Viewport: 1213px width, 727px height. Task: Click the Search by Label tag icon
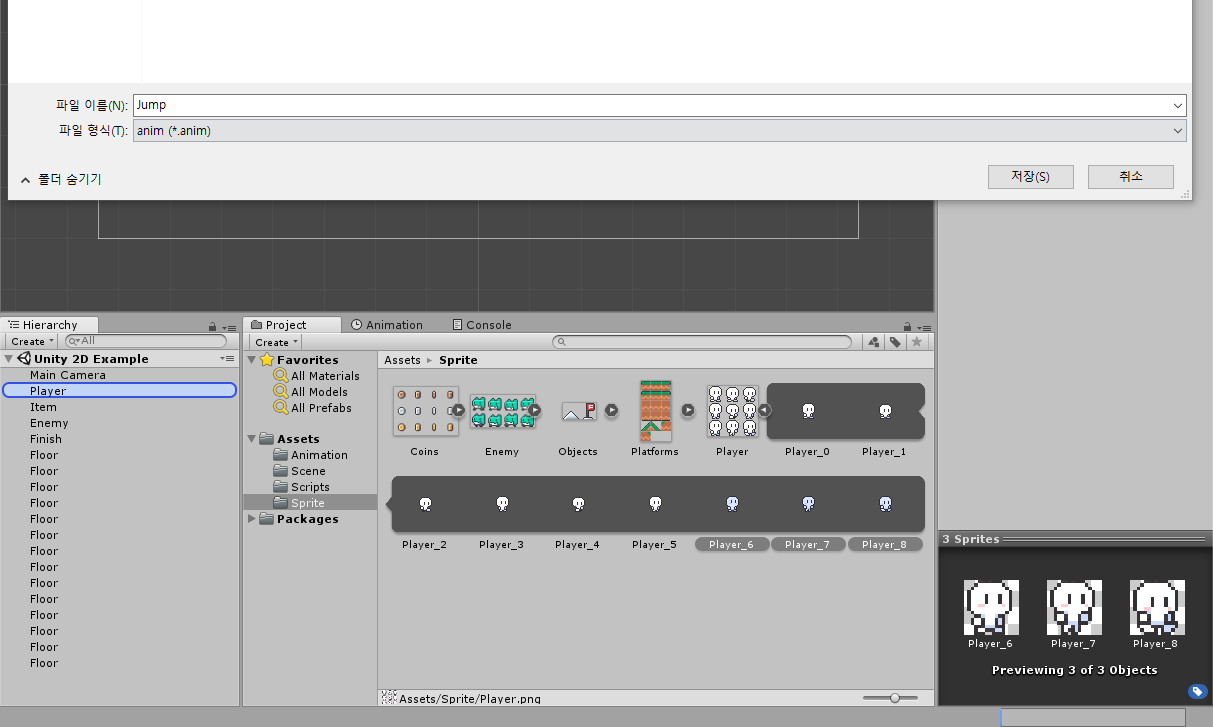[x=895, y=342]
